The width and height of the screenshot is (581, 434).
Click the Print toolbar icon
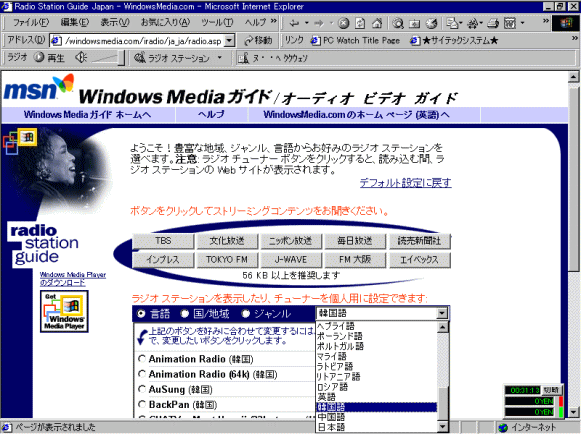[x=493, y=23]
